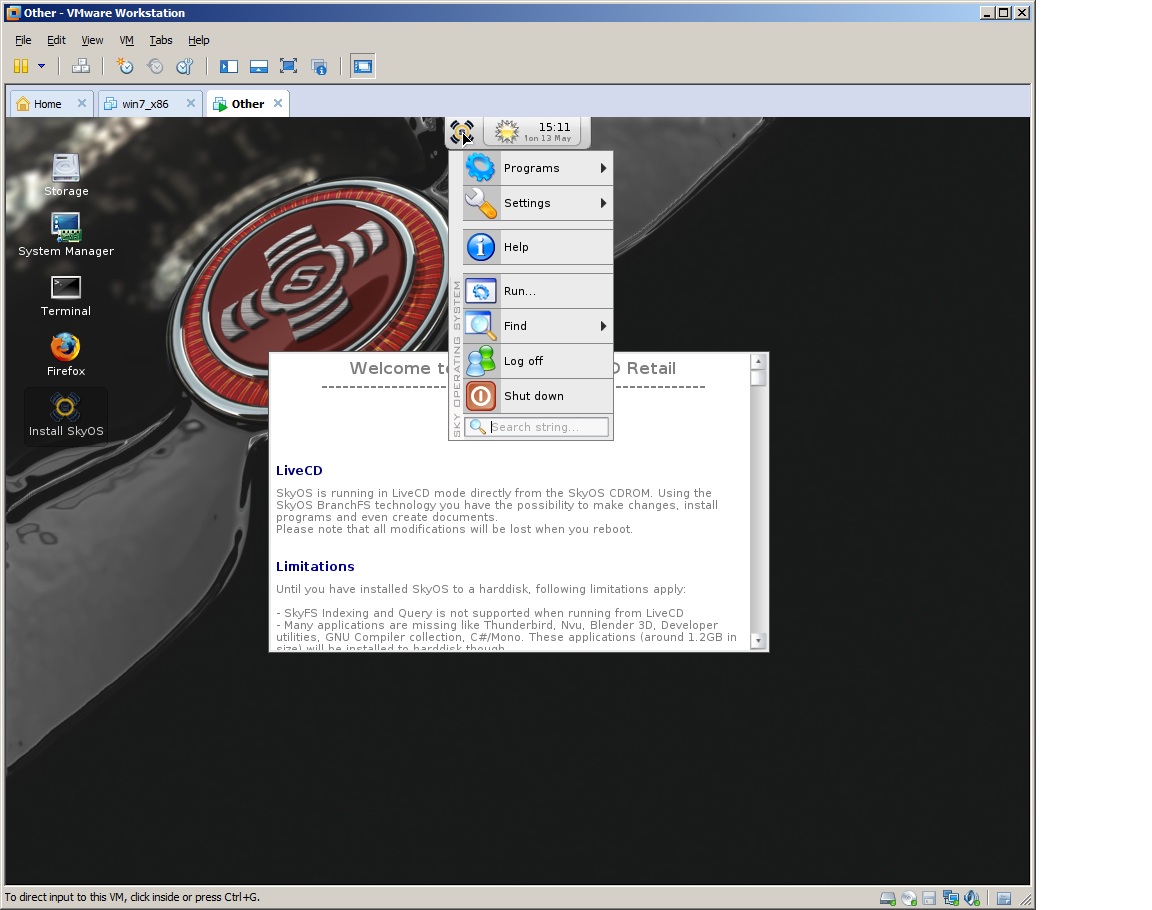The width and height of the screenshot is (1152, 910).
Task: Open the power options dropdown arrow
Action: 41,66
